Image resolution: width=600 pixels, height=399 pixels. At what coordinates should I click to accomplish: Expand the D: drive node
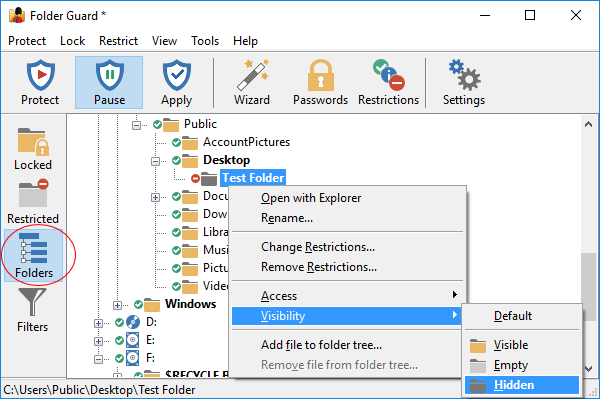click(98, 323)
